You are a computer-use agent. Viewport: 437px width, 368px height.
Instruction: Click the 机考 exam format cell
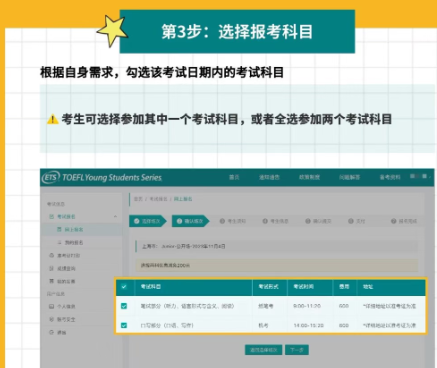[263, 325]
